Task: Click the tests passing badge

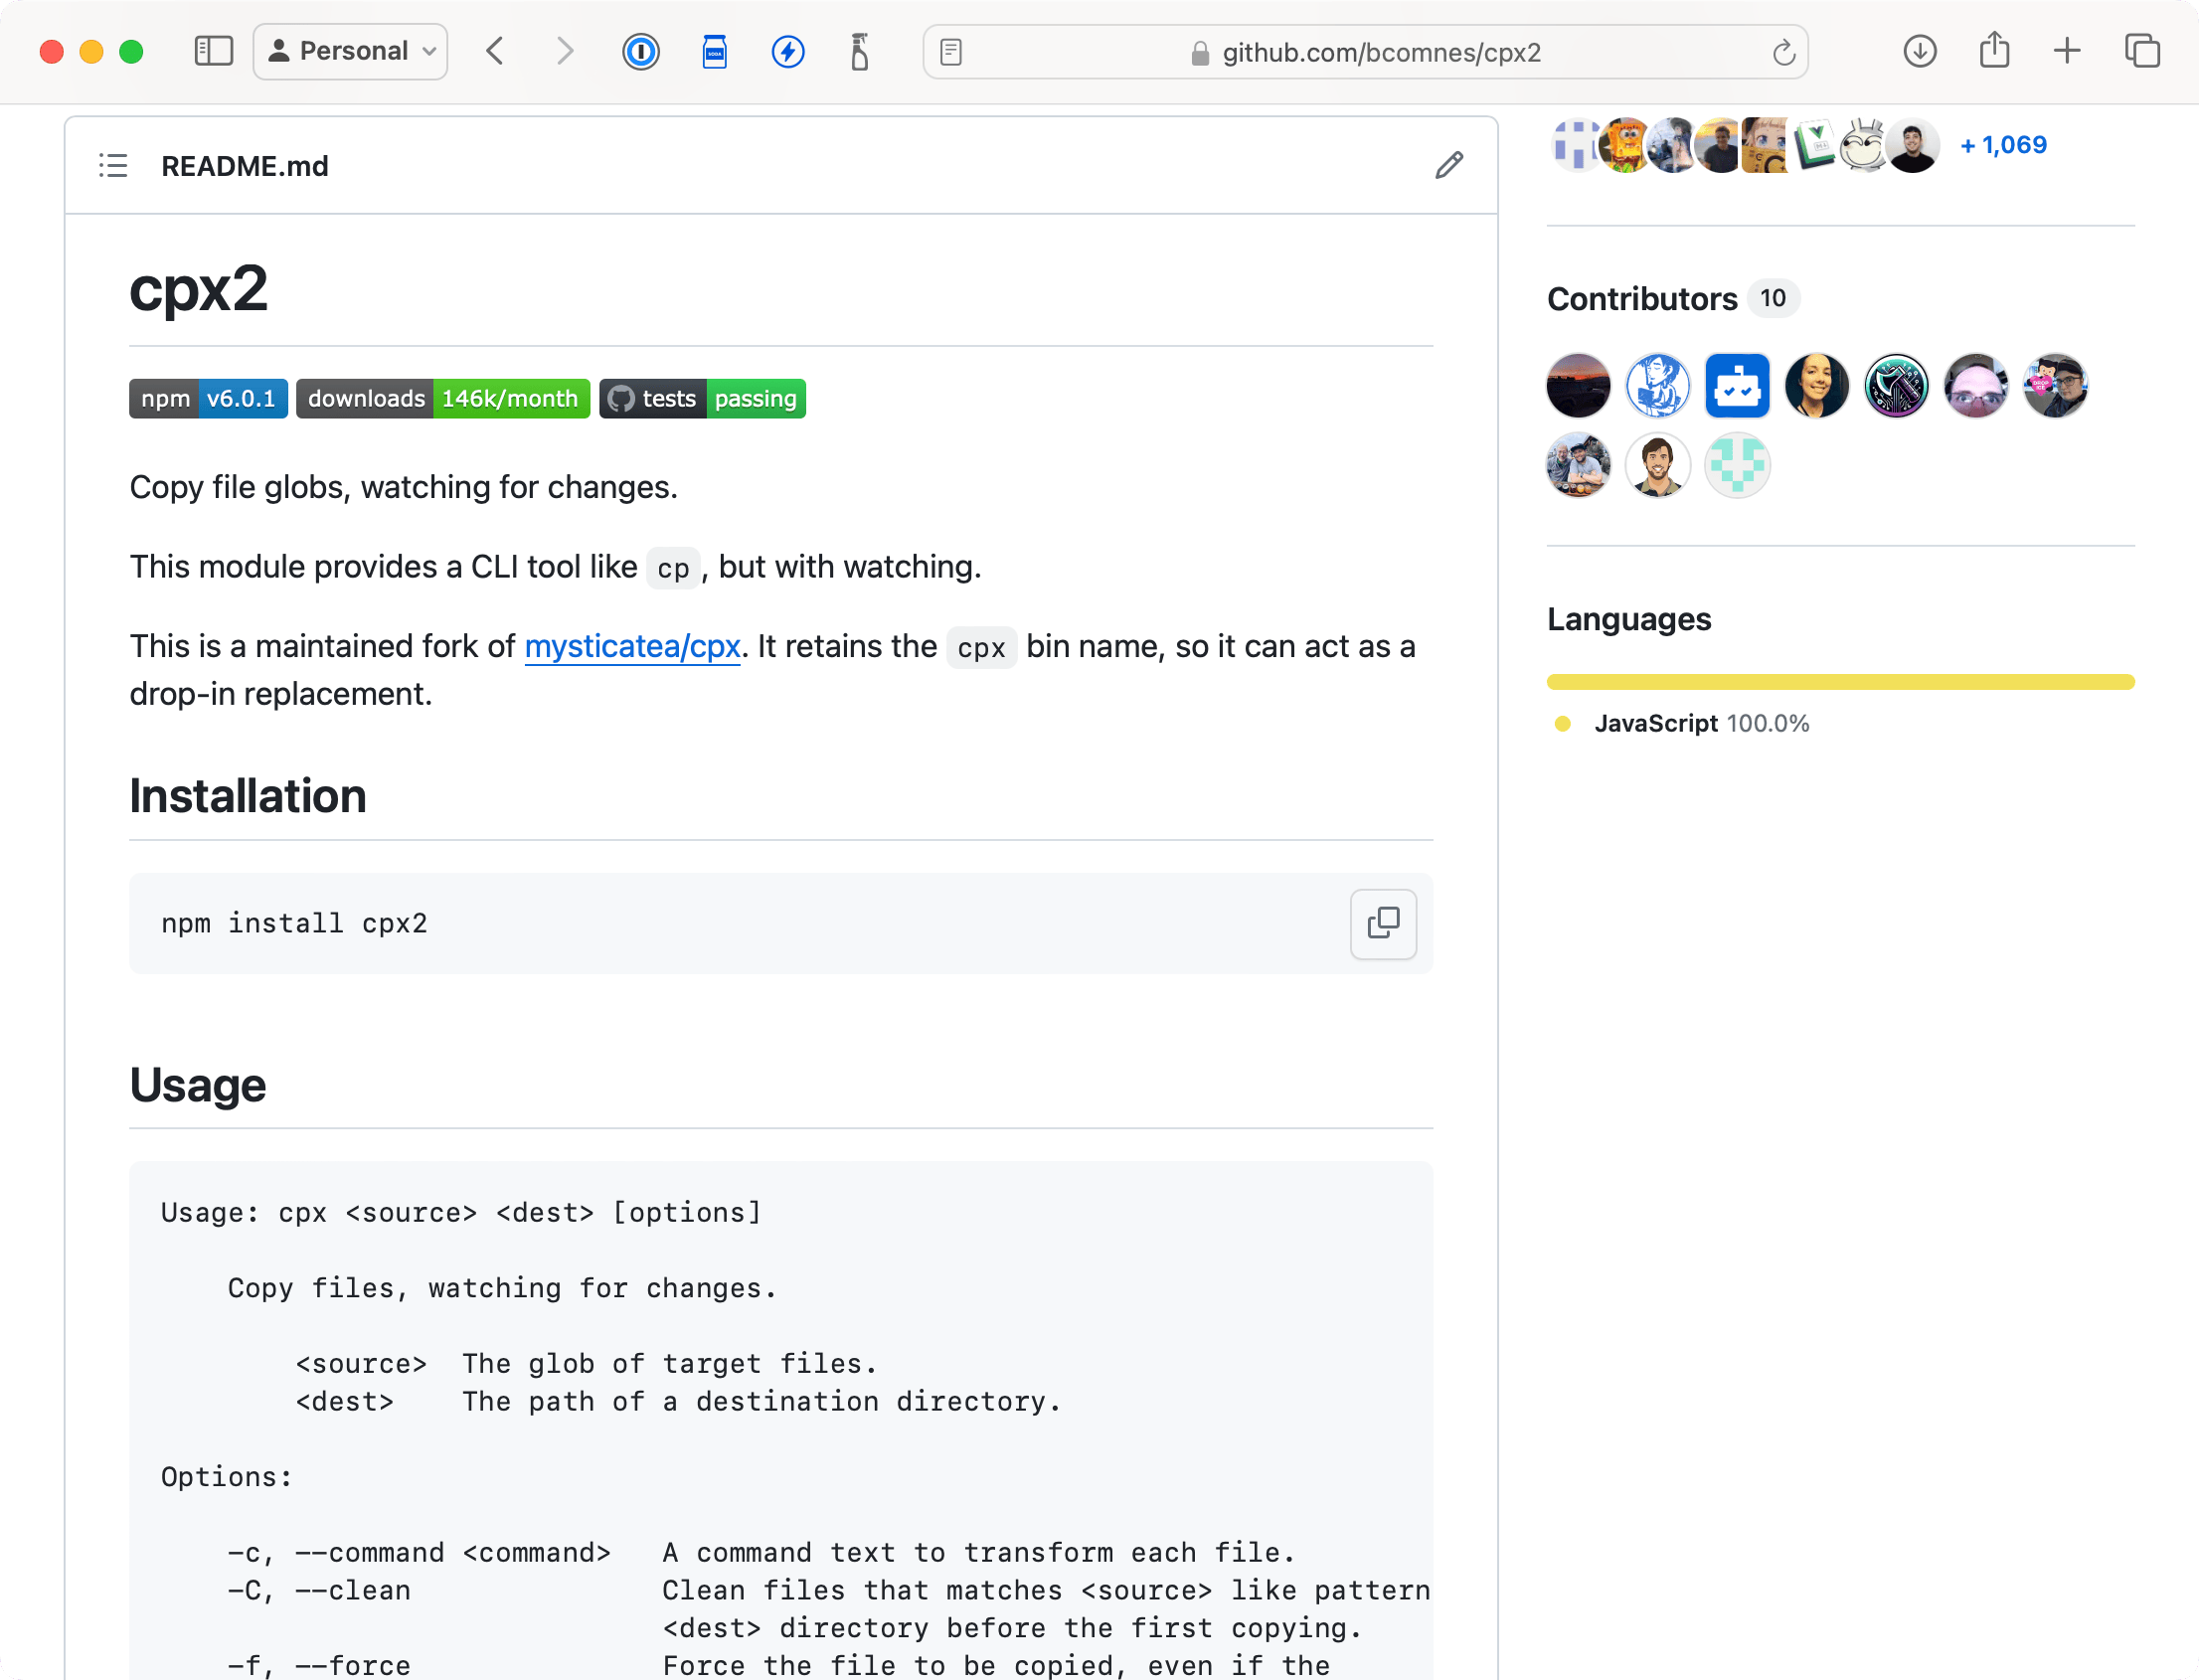Action: point(703,399)
